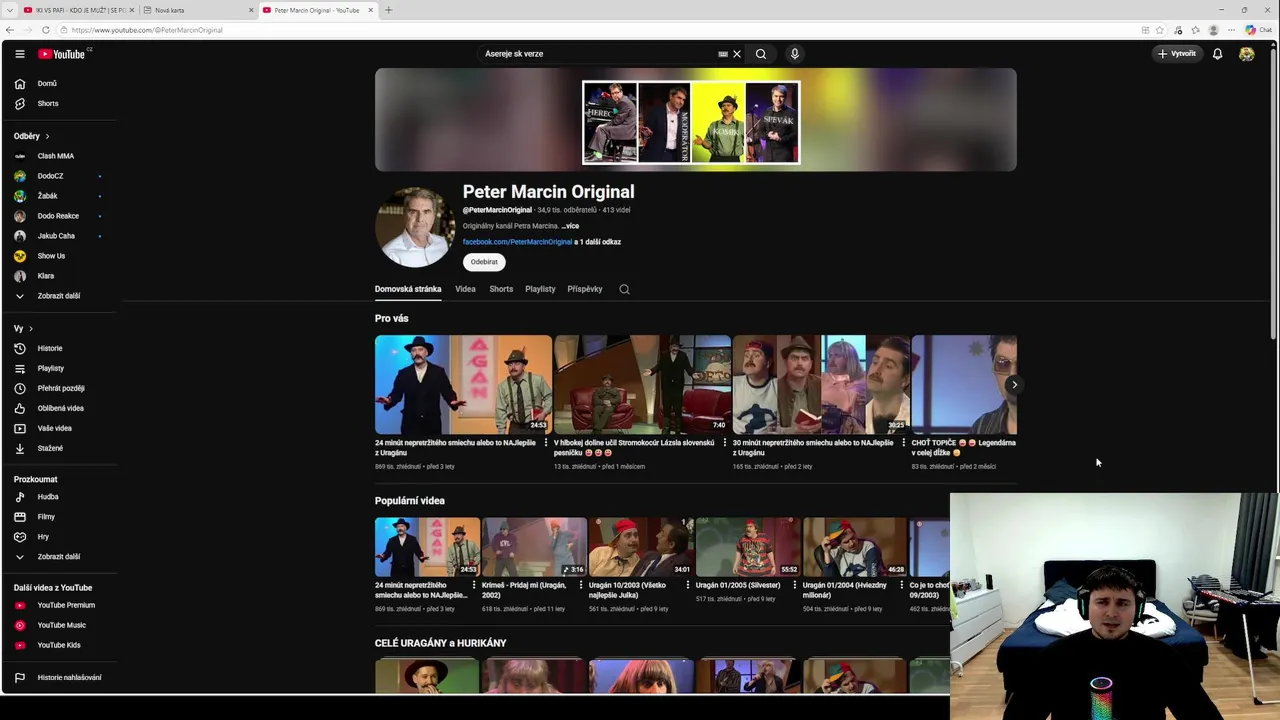Screen dimensions: 1280x720
Task: Subscribe with the Odebírat button
Action: (484, 262)
